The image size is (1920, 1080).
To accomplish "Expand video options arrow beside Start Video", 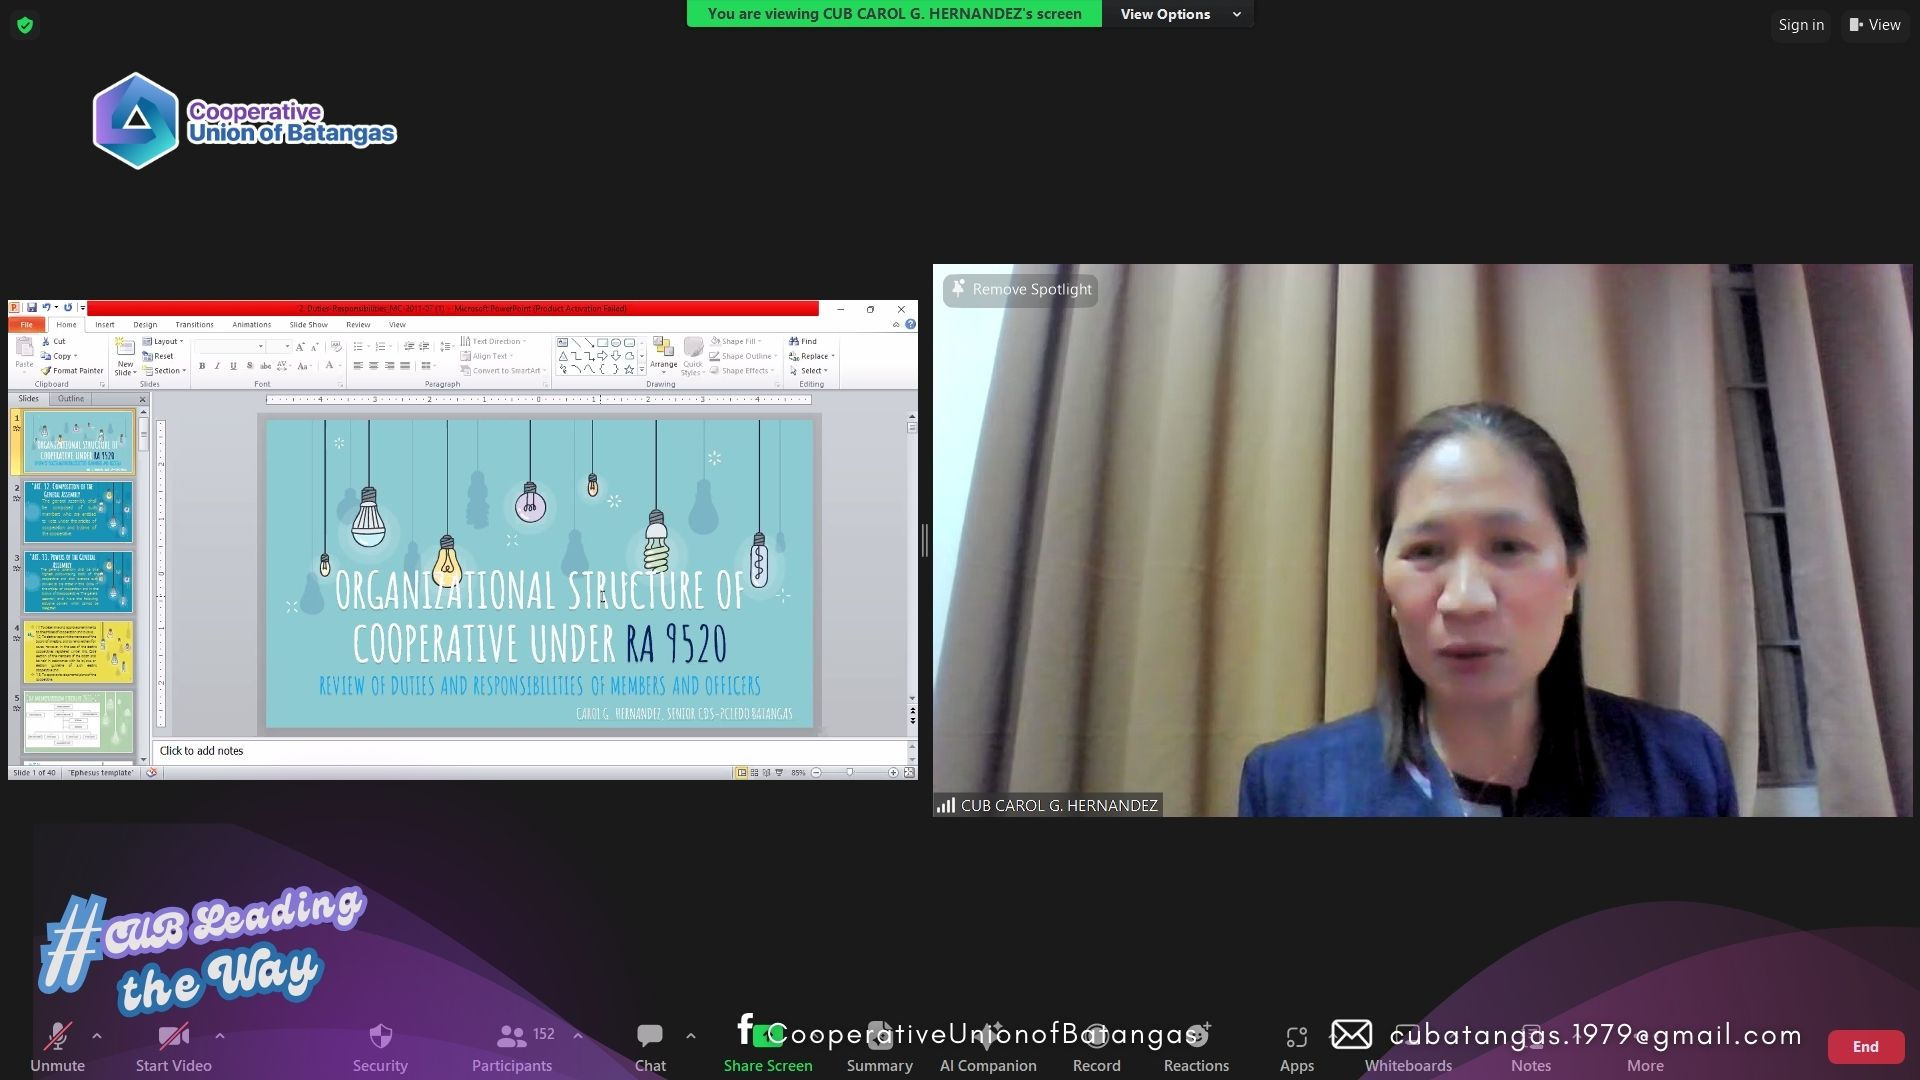I will 220,1036.
